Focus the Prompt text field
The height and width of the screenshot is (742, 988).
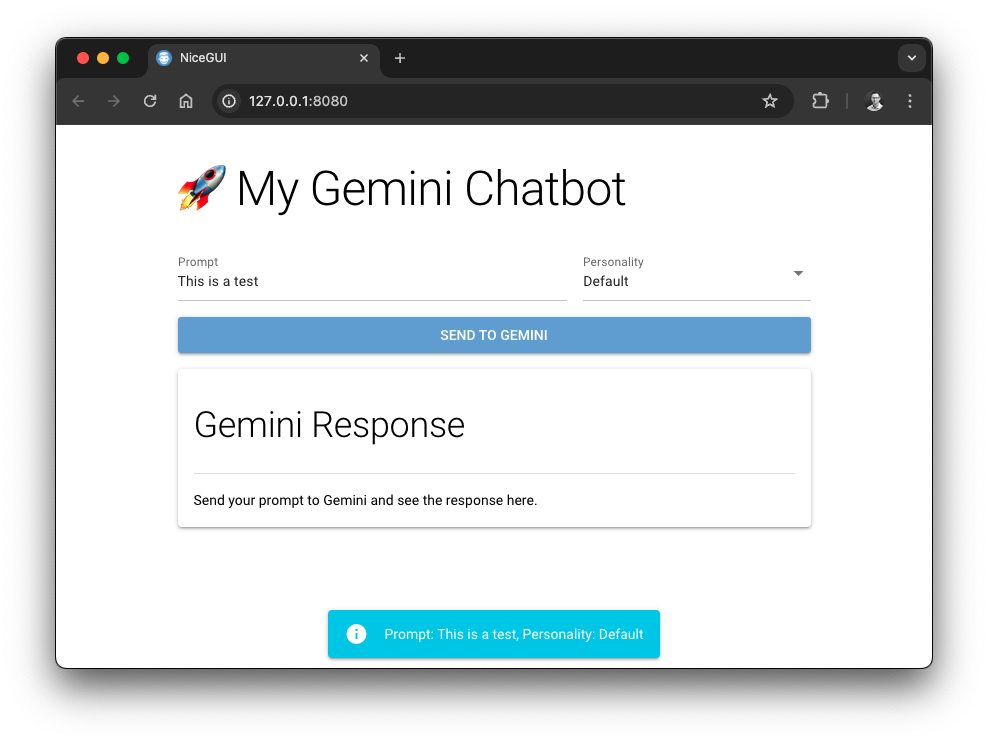(370, 281)
